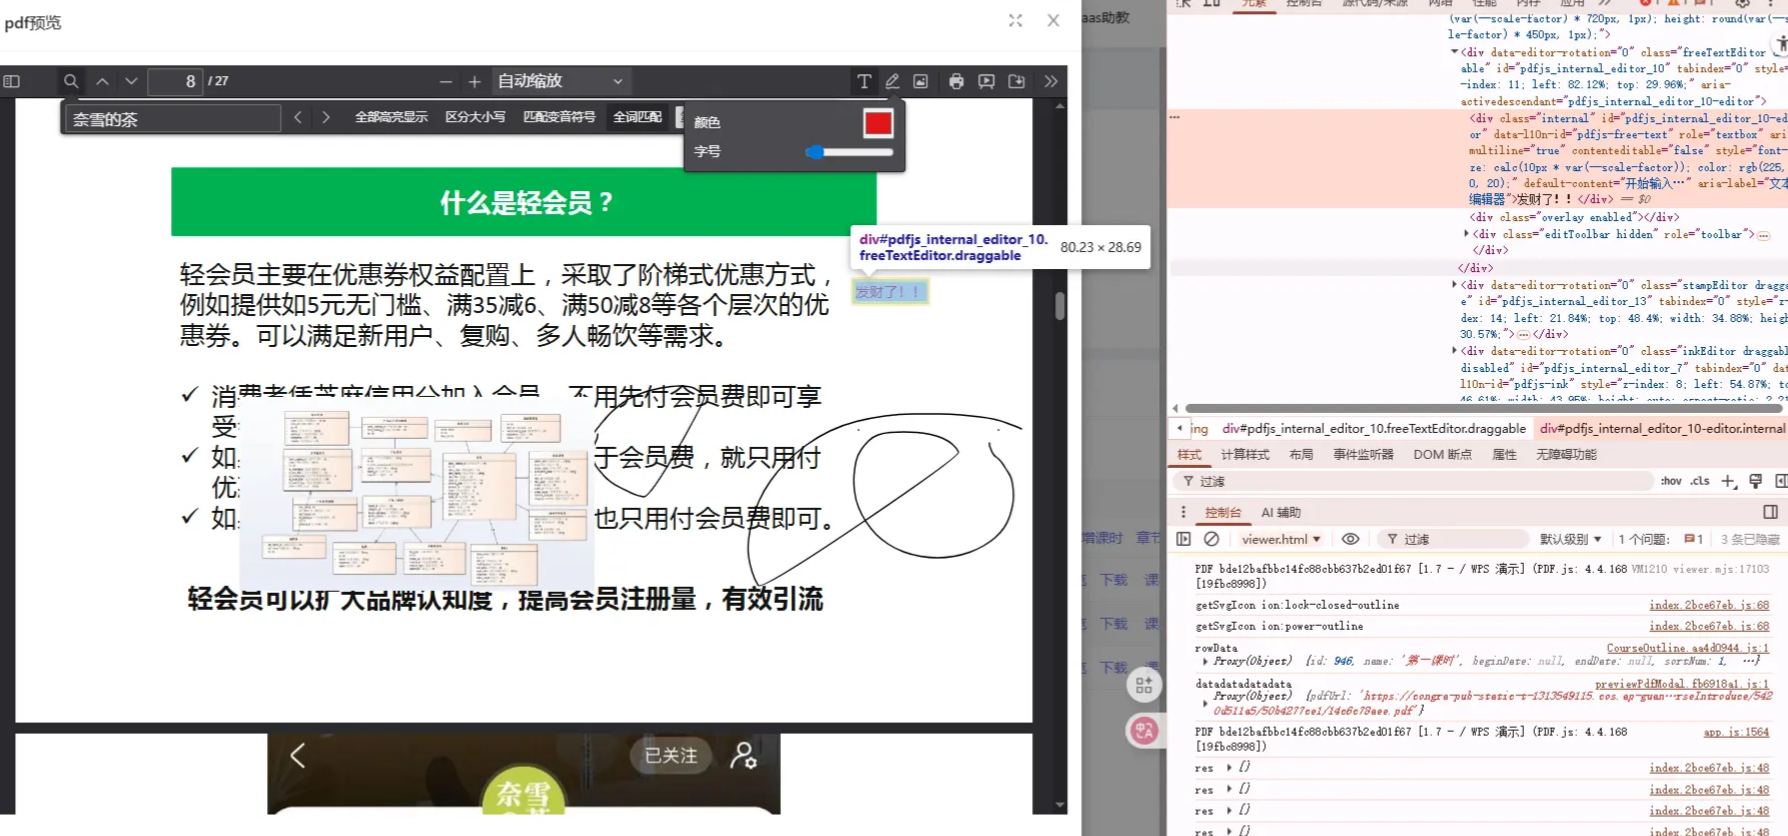Click back arrow in phone screenshot
This screenshot has height=836, width=1788.
point(297,756)
